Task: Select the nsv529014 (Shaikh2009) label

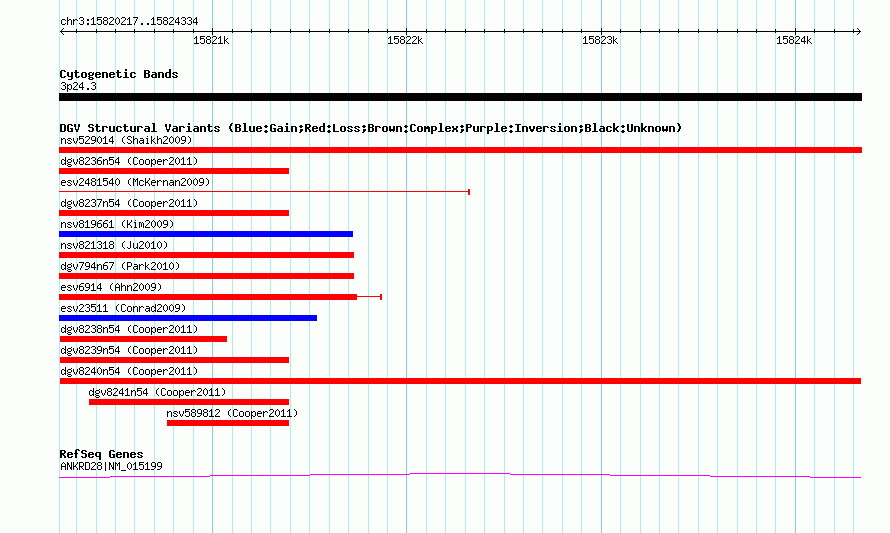Action: [x=126, y=140]
